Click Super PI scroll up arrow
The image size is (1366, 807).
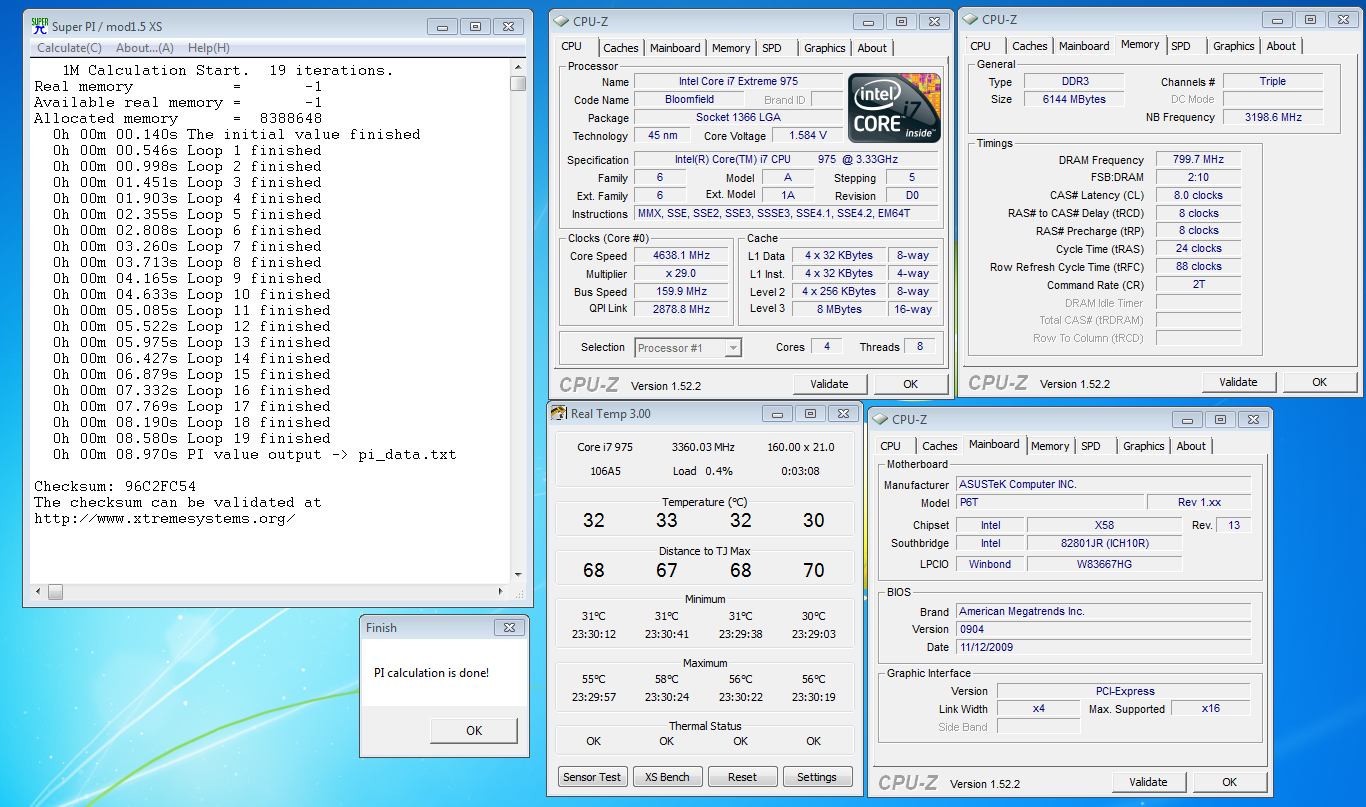[518, 66]
